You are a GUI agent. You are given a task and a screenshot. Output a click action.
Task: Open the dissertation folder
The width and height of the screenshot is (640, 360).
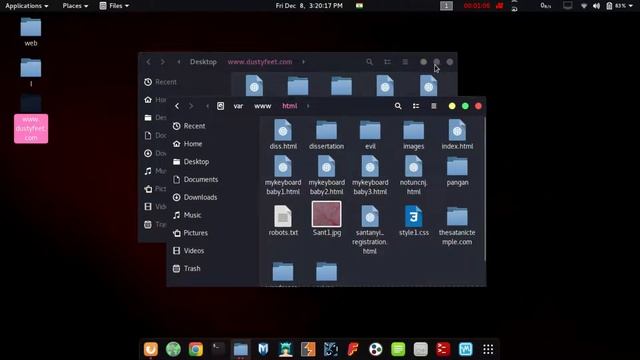click(x=327, y=134)
